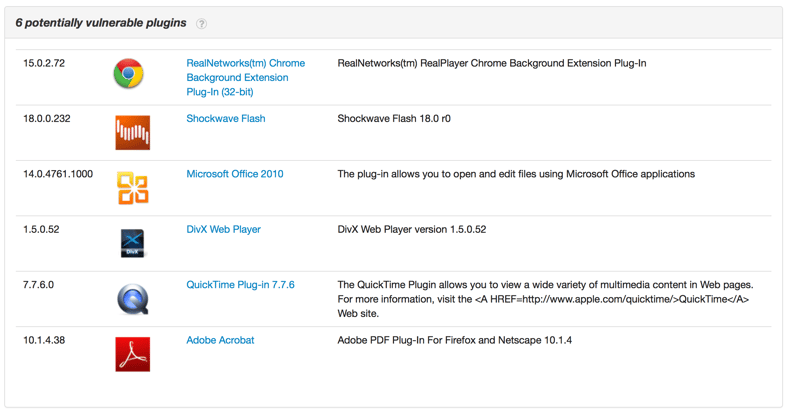Follow the Microsoft Office 2010 link
This screenshot has height=413, width=788.
[234, 174]
